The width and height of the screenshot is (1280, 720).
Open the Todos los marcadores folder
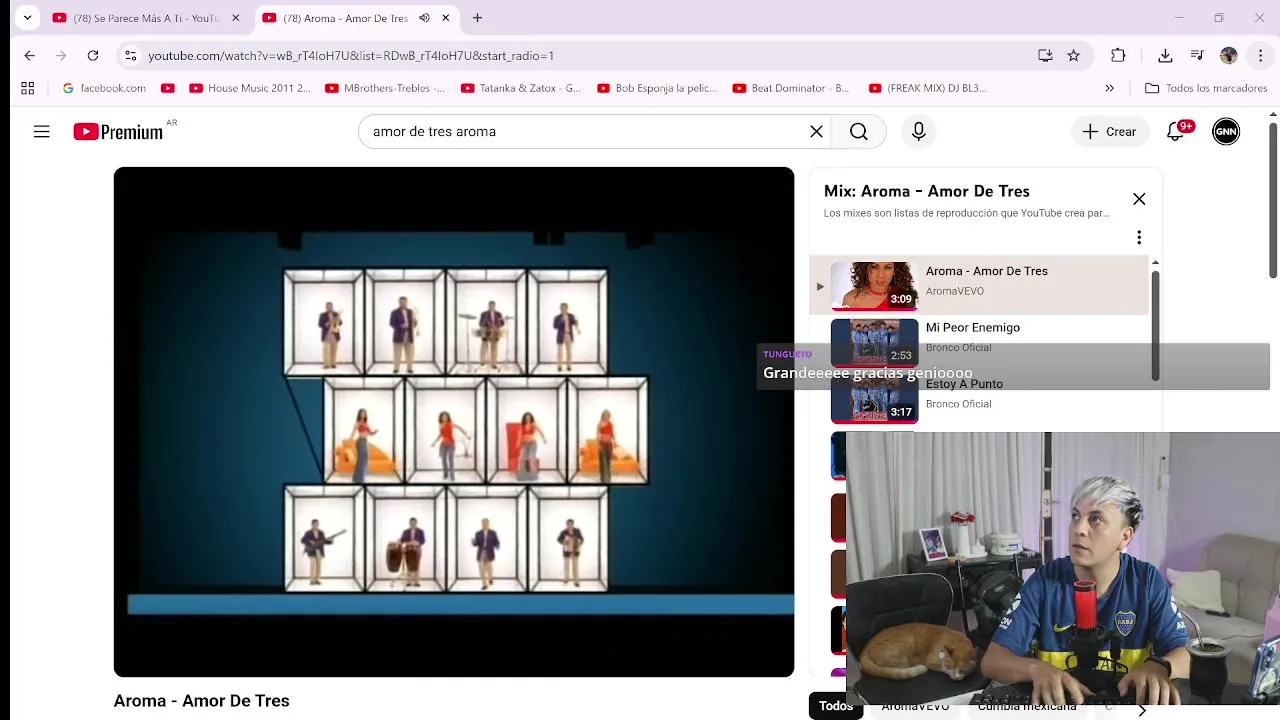(1206, 88)
